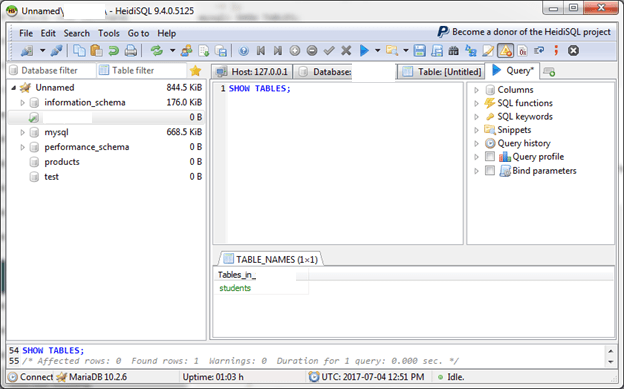
Task: Click the paste toolbar icon
Action: pyautogui.click(x=96, y=51)
